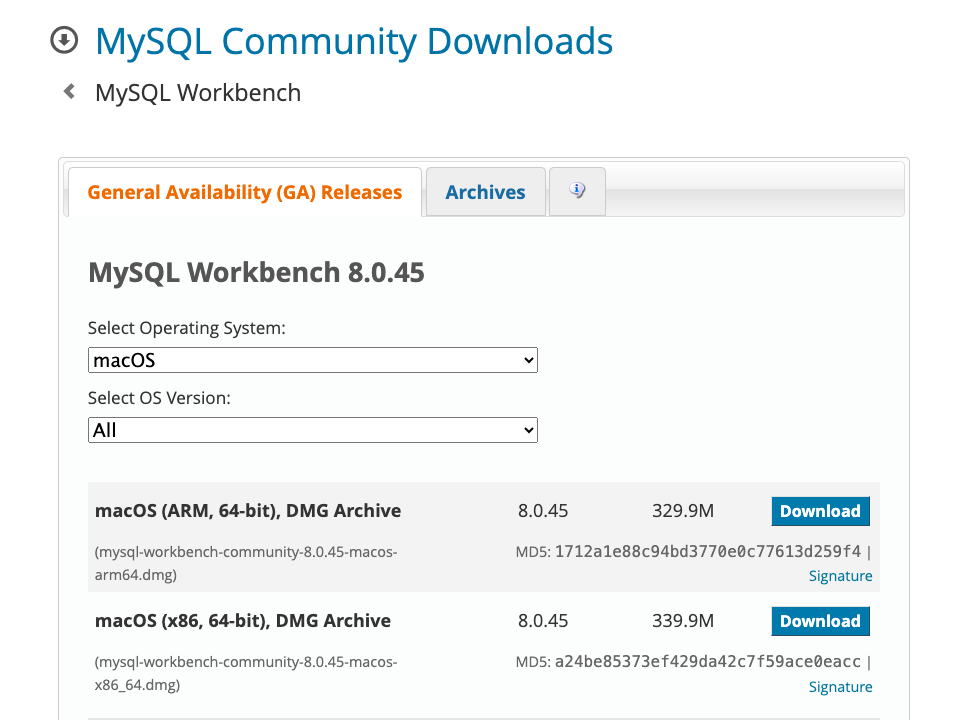Click the x86_64.dmg file name text
The height and width of the screenshot is (720, 979).
click(246, 673)
